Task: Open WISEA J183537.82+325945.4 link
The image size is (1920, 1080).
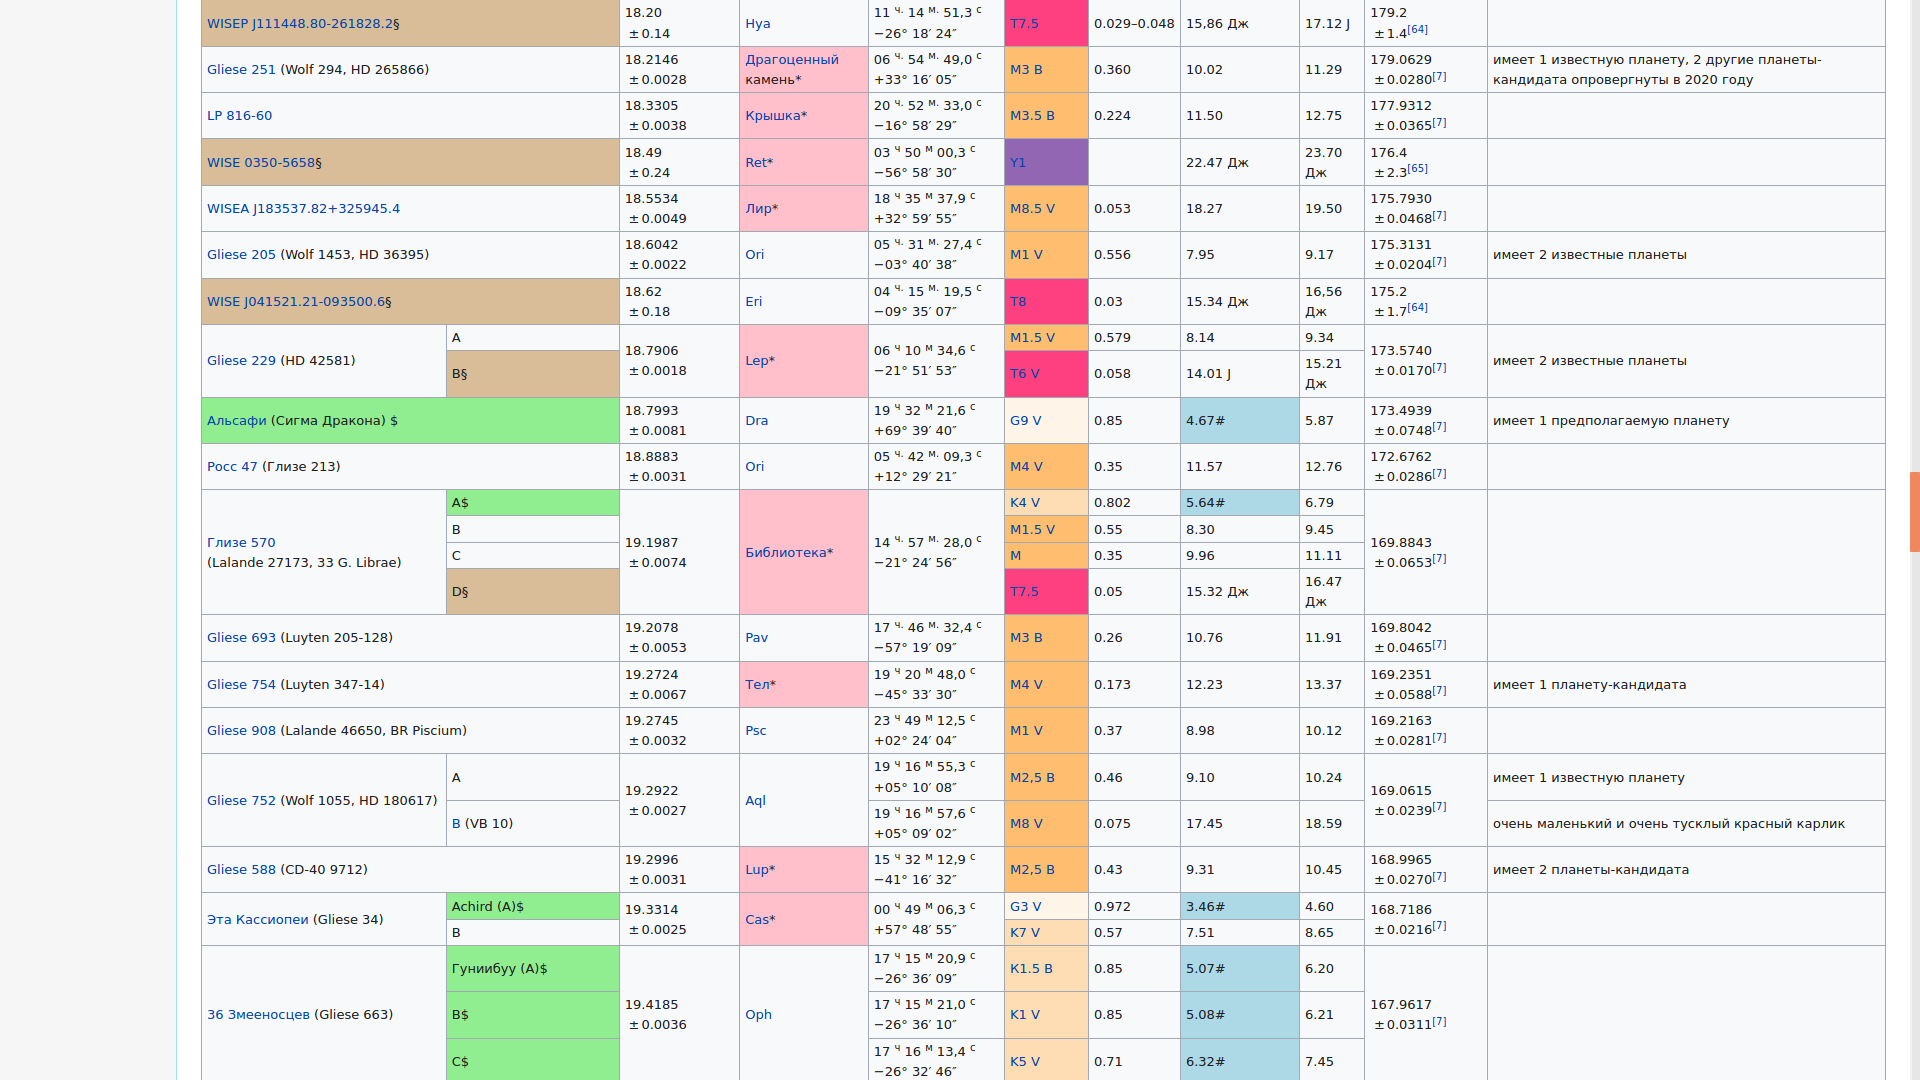Action: coord(303,209)
